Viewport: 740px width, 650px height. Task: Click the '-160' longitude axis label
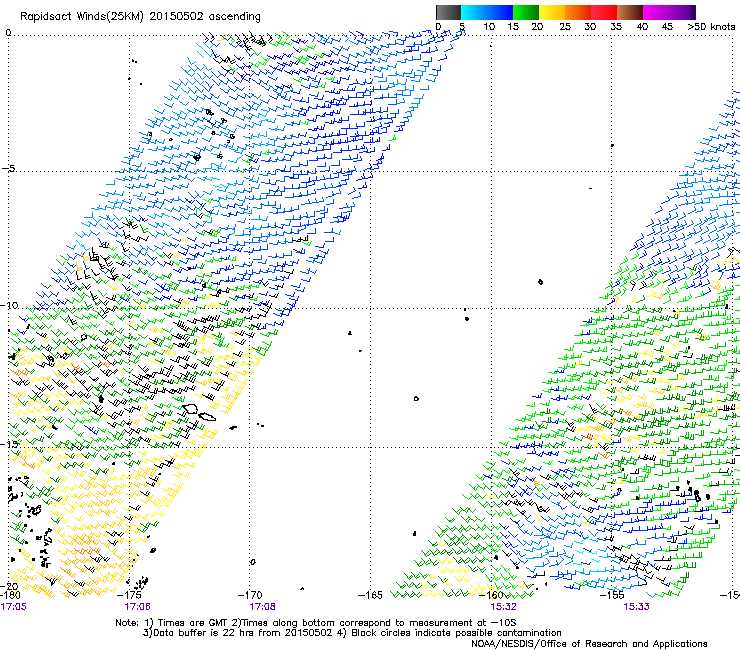pyautogui.click(x=493, y=595)
